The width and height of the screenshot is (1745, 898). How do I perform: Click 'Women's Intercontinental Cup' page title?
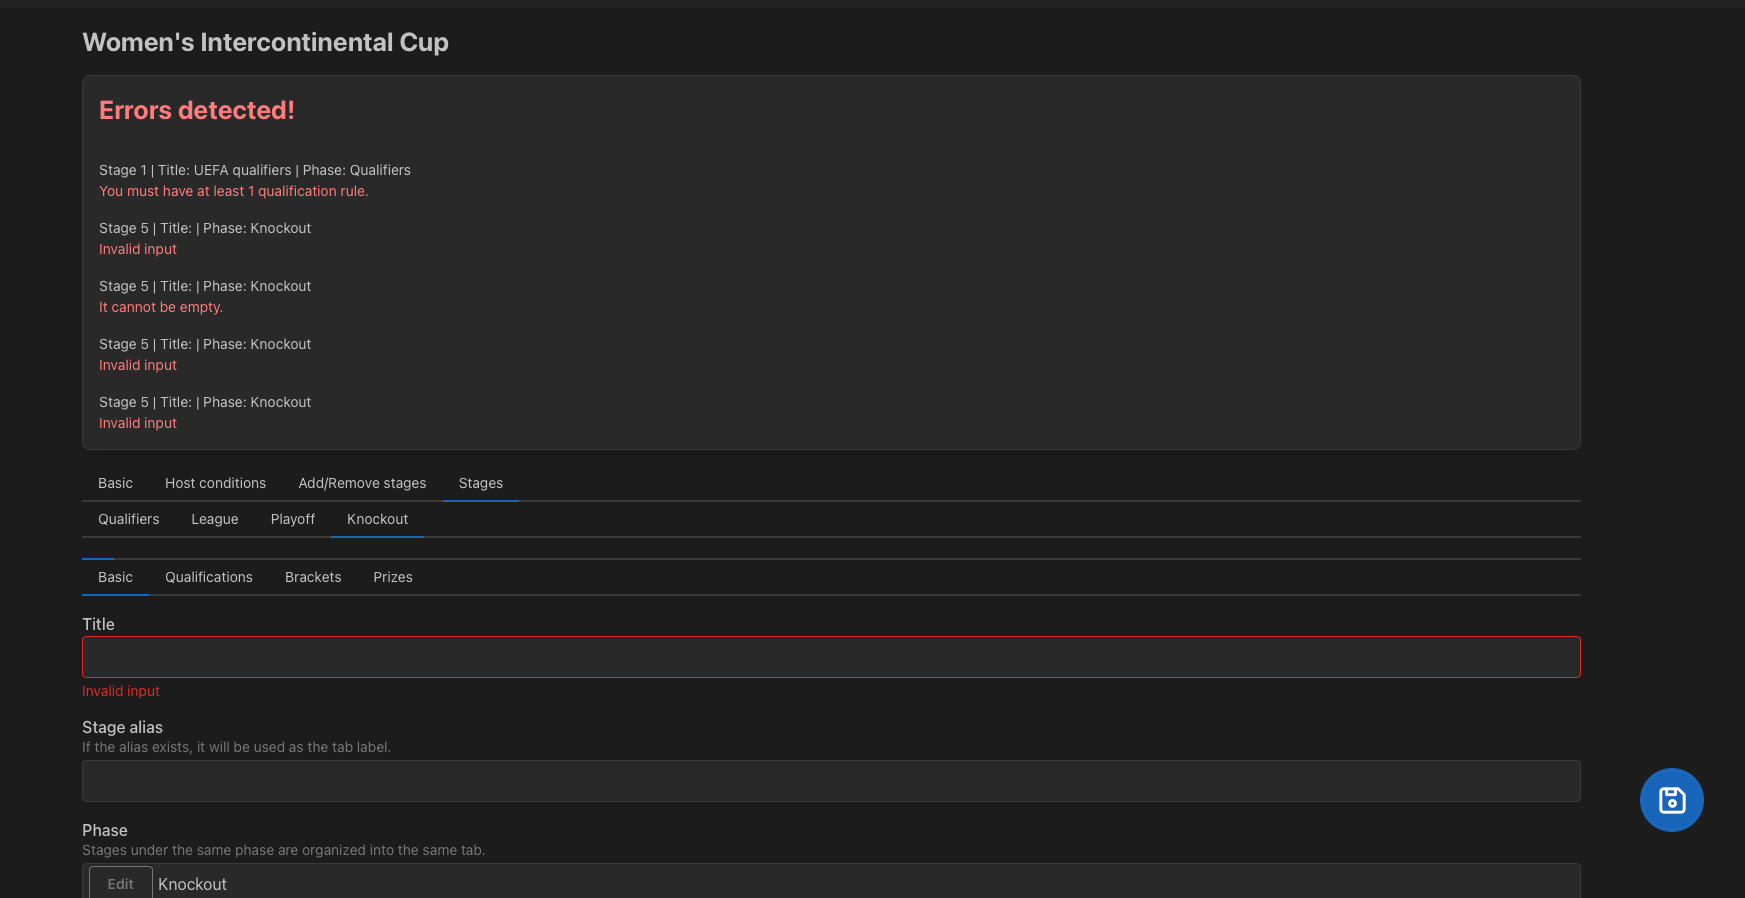pos(265,42)
